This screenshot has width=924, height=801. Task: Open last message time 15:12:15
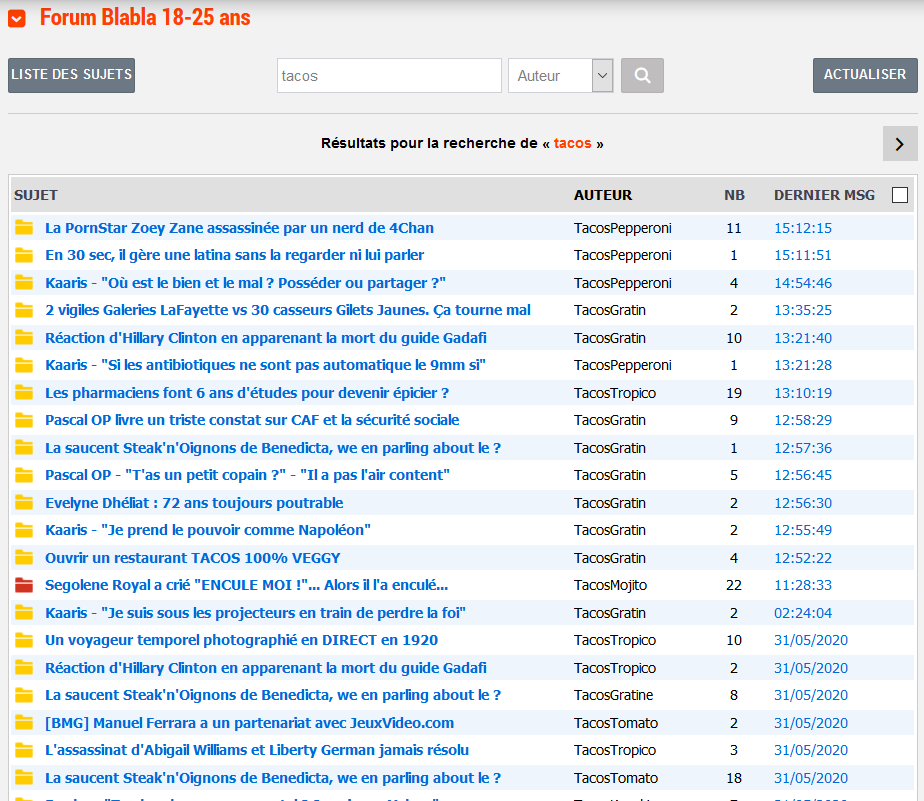pyautogui.click(x=802, y=228)
